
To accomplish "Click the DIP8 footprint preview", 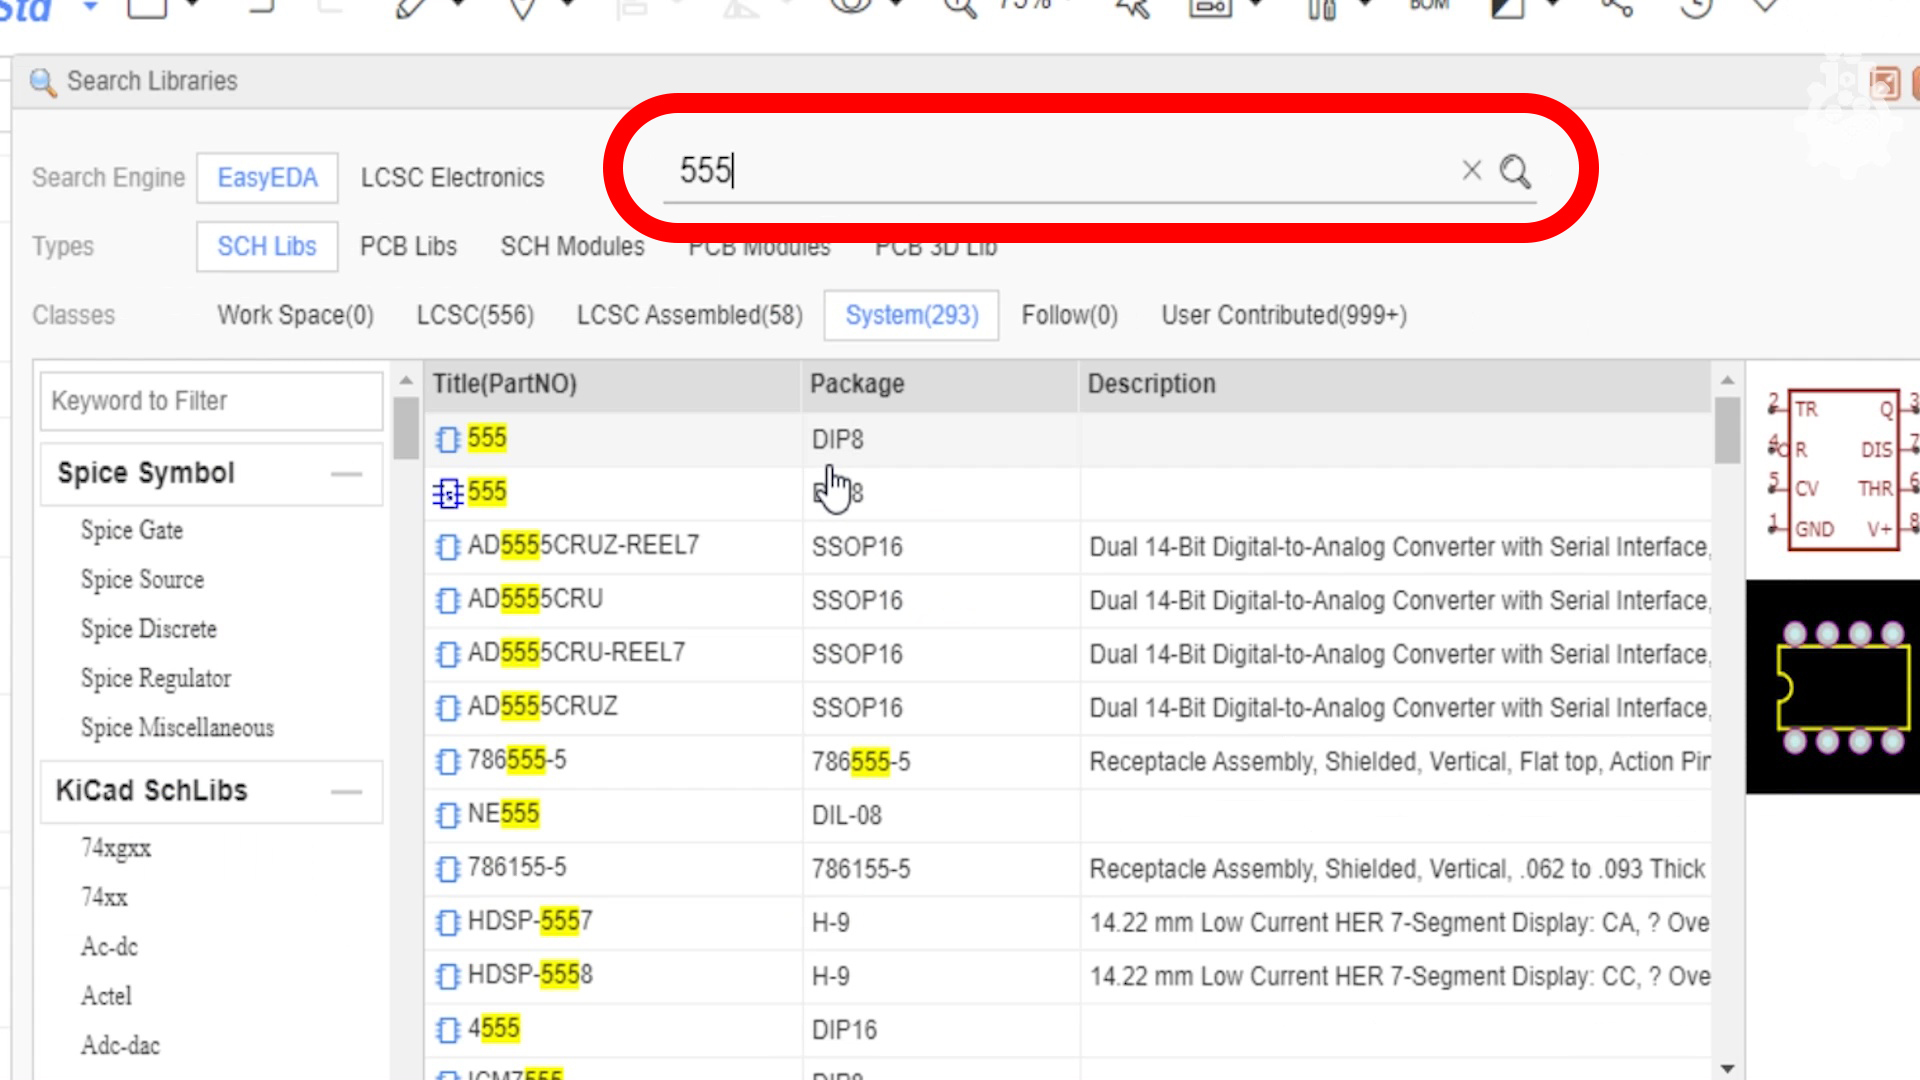I will coord(1833,687).
